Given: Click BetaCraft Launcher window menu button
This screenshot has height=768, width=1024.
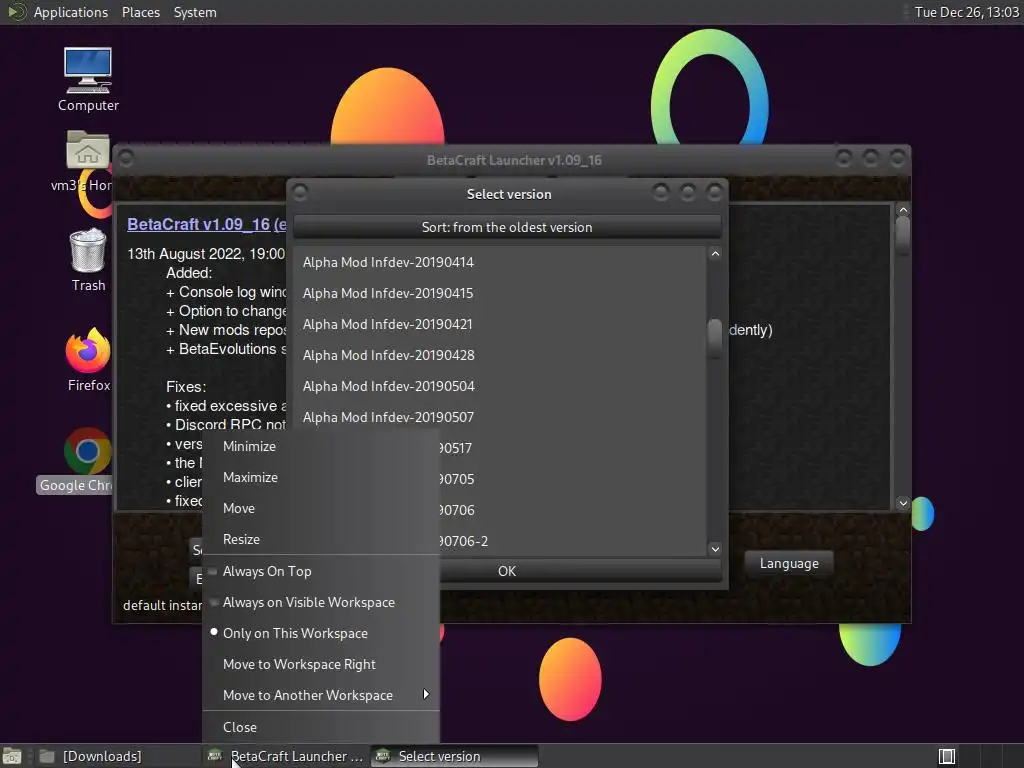Looking at the screenshot, I should [127, 159].
